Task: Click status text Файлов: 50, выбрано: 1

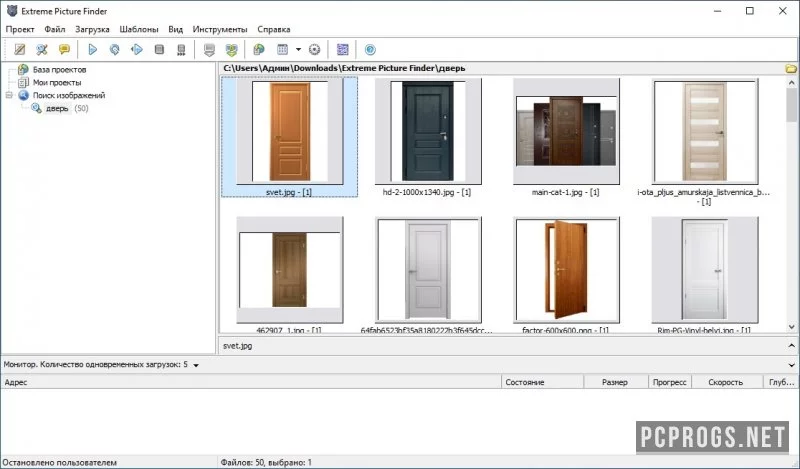Action: click(x=266, y=462)
